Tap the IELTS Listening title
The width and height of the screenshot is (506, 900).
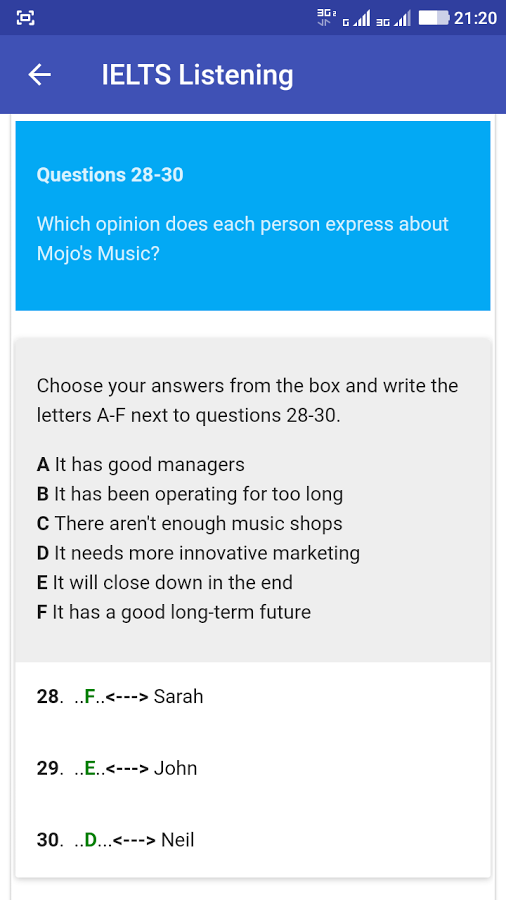(197, 75)
